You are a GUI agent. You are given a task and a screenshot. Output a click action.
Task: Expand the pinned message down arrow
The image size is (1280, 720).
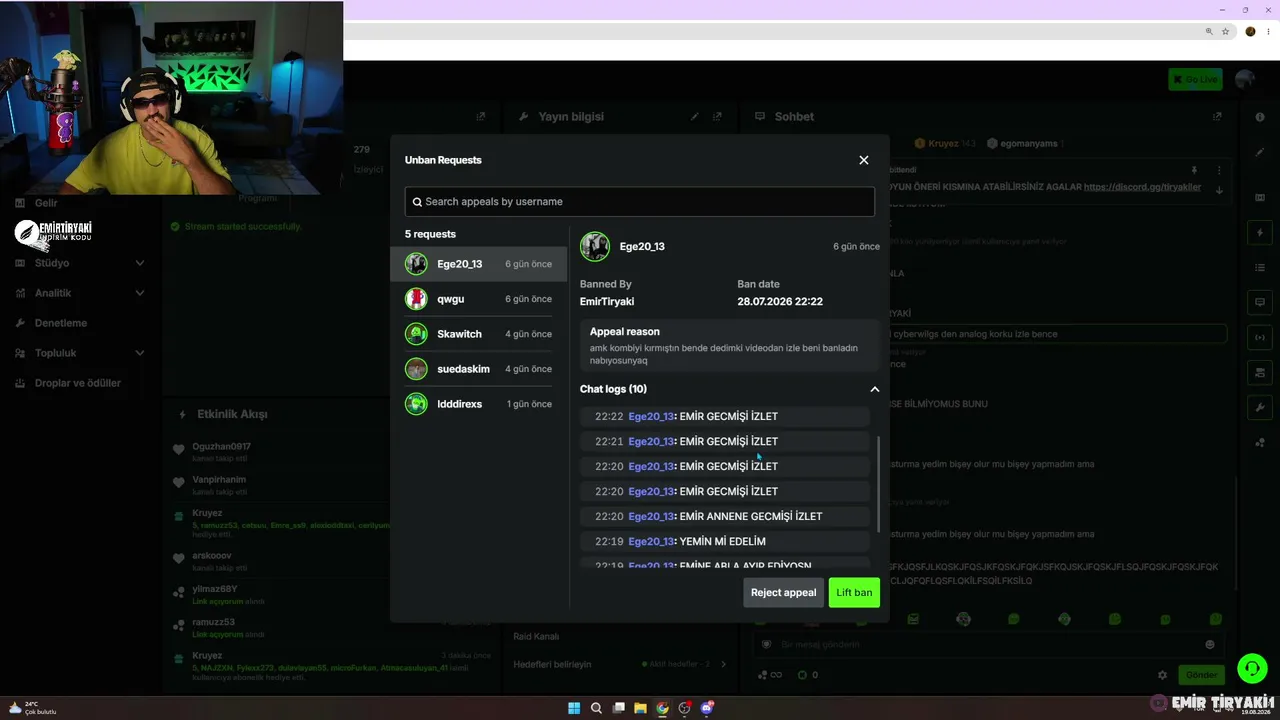click(x=1219, y=190)
